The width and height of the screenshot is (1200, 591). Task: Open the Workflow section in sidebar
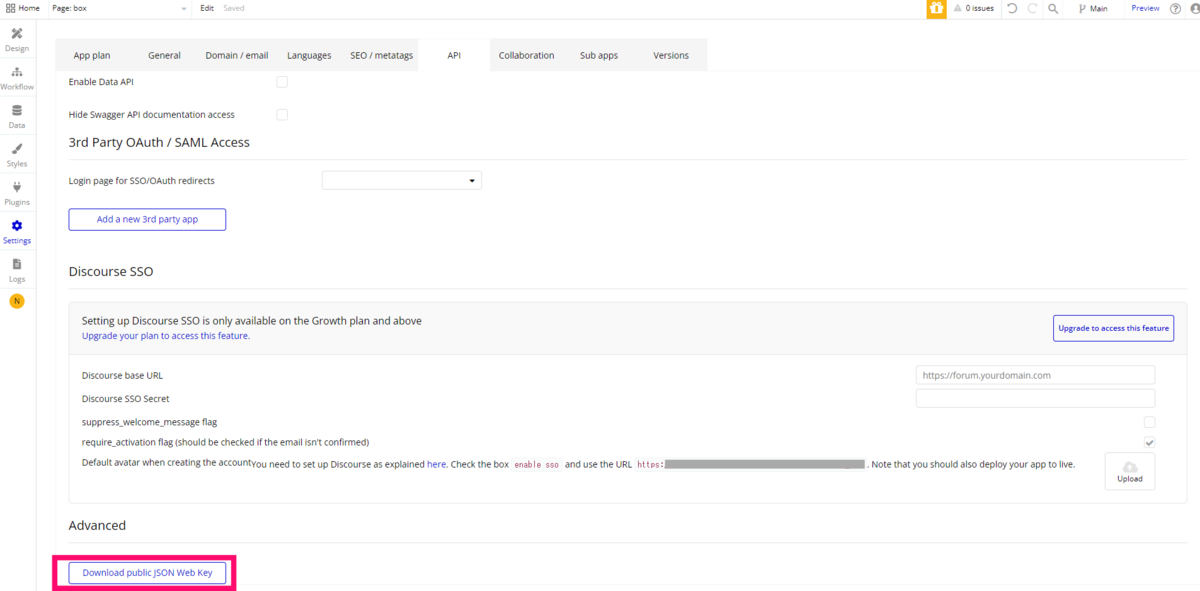coord(17,78)
